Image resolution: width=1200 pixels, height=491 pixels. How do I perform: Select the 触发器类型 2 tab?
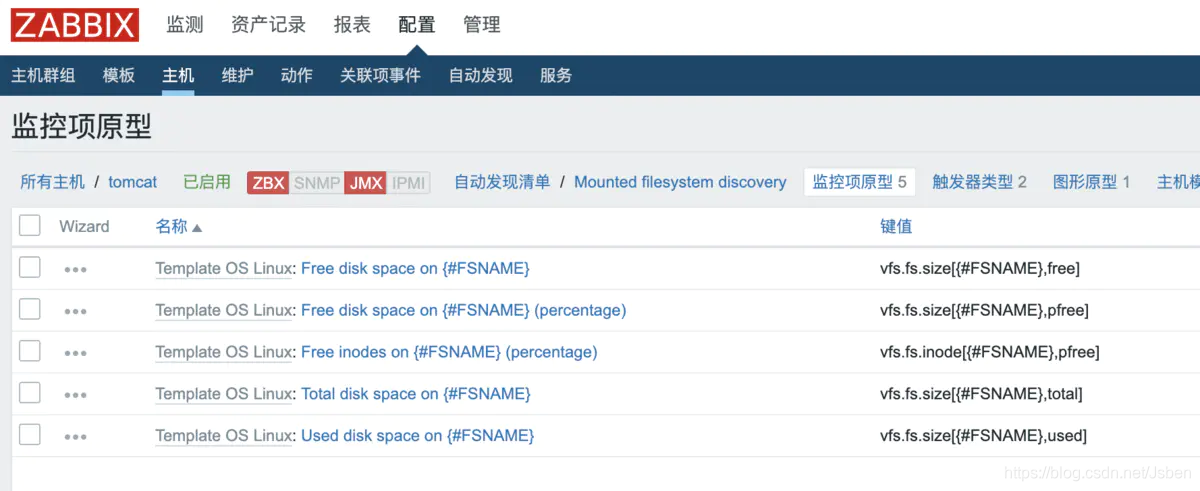[979, 182]
